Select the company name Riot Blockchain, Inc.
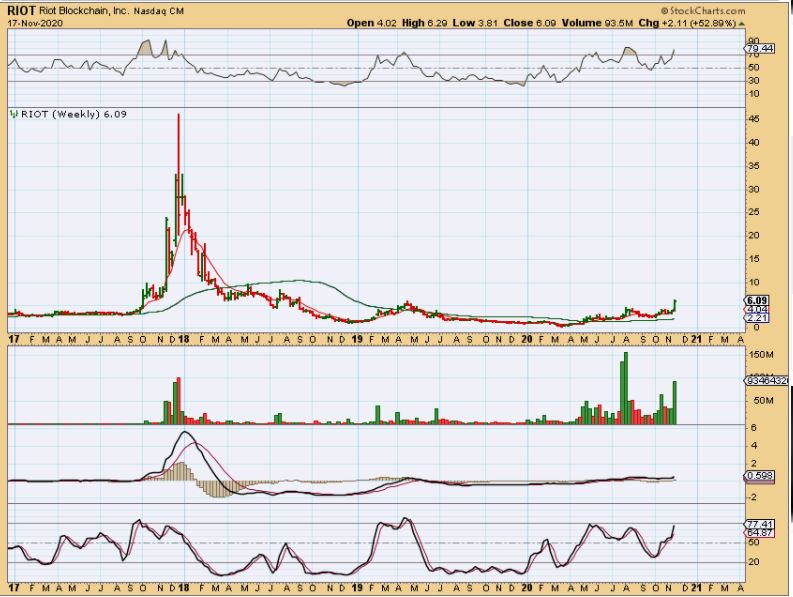 [x=84, y=11]
